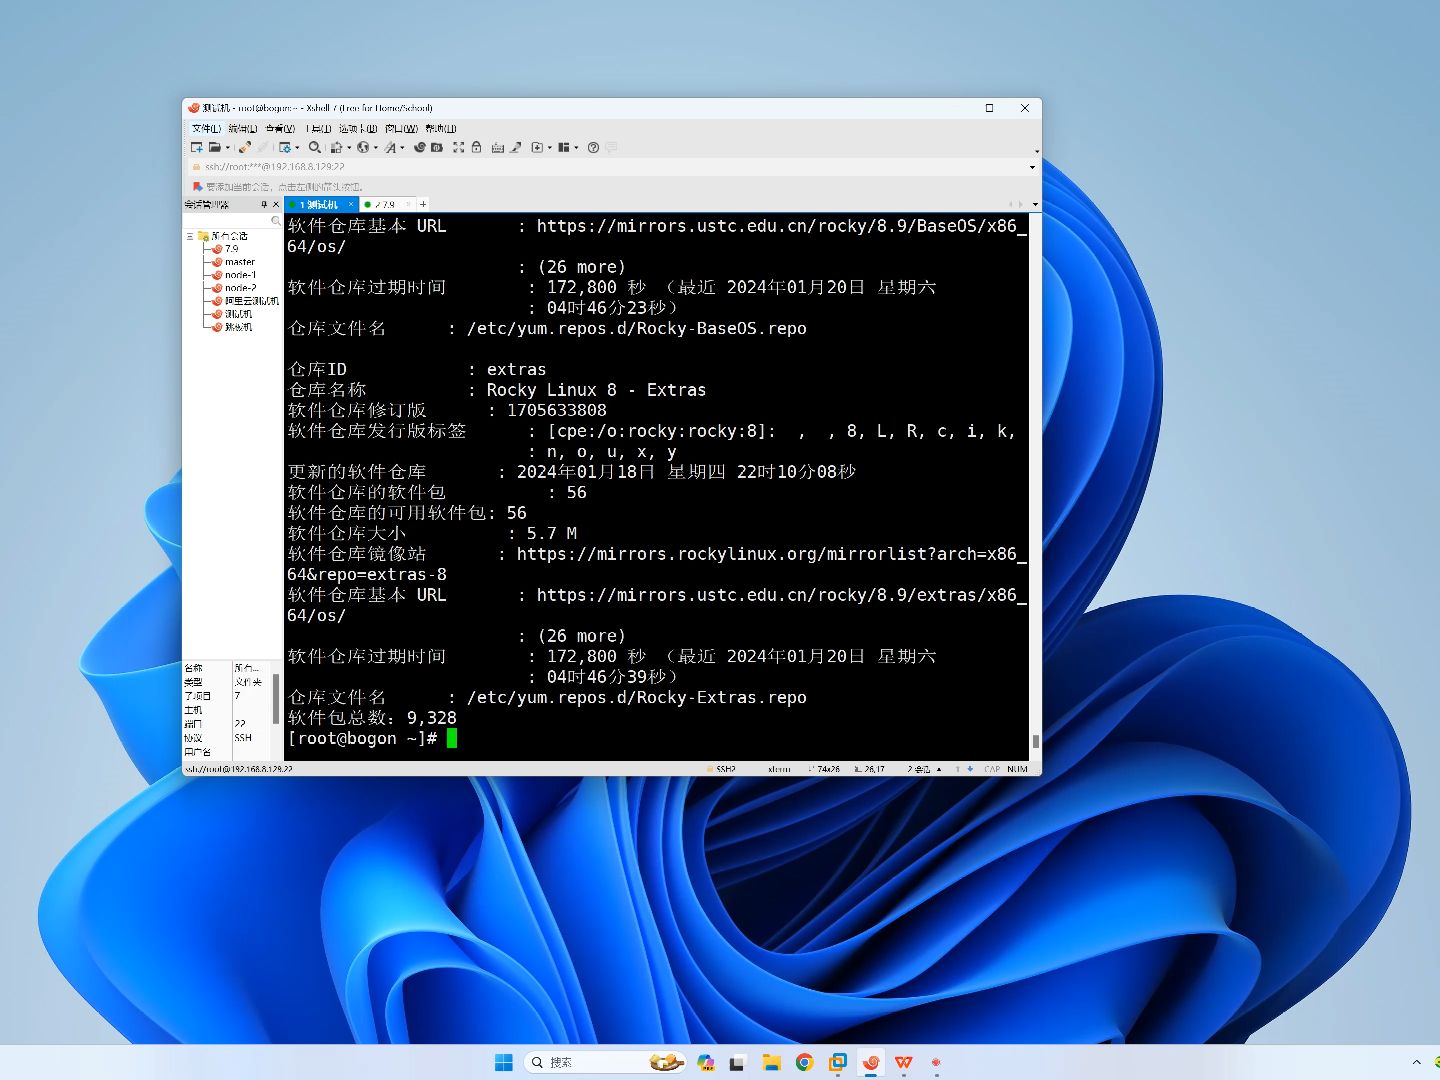Click the highlight pen toolbar icon
This screenshot has width=1440, height=1080.
pos(516,147)
